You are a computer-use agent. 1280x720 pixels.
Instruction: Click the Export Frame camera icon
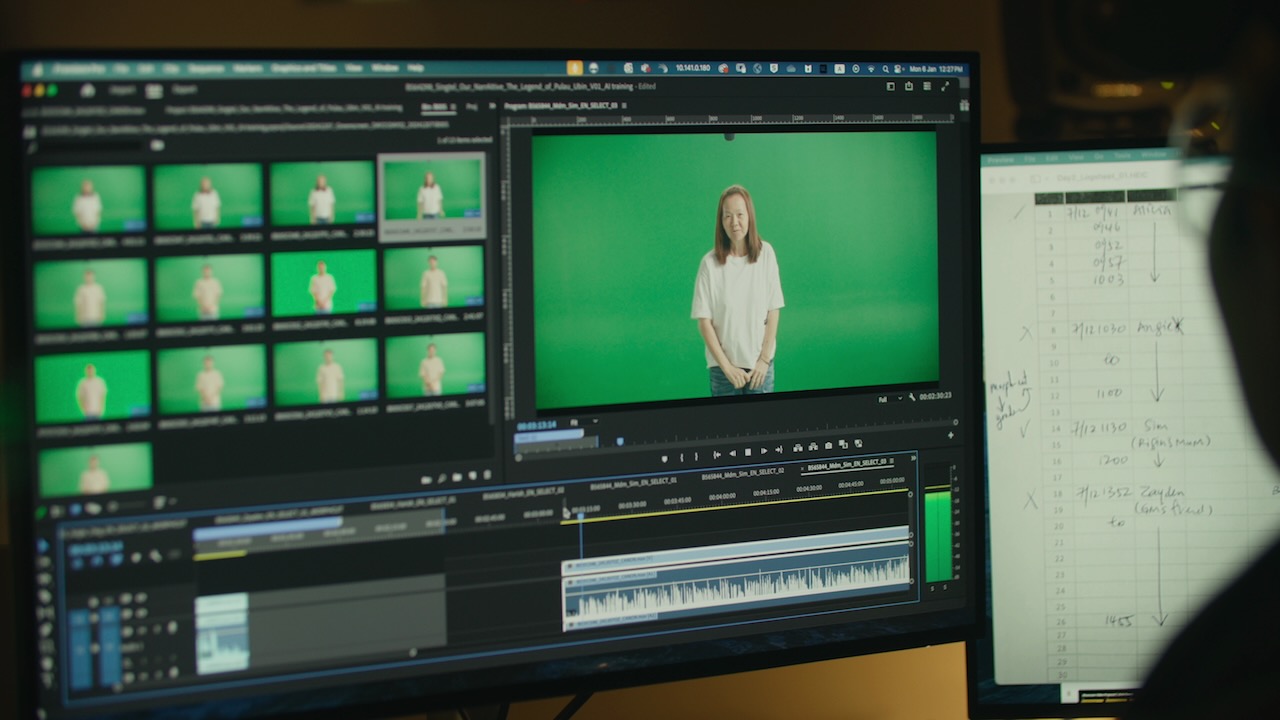[827, 447]
